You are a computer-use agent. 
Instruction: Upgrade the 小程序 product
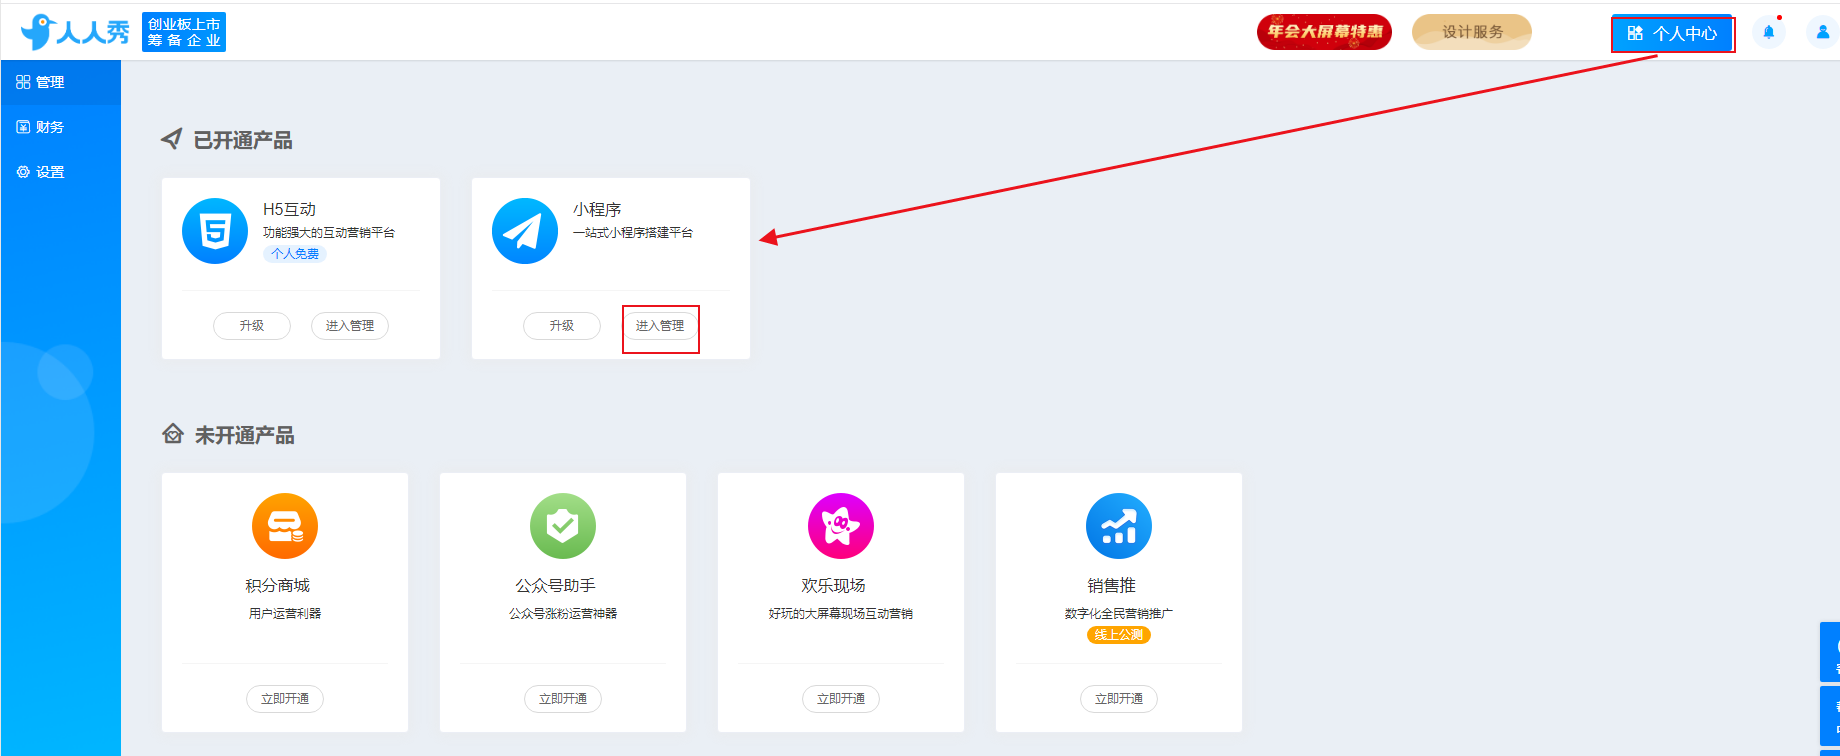click(562, 326)
